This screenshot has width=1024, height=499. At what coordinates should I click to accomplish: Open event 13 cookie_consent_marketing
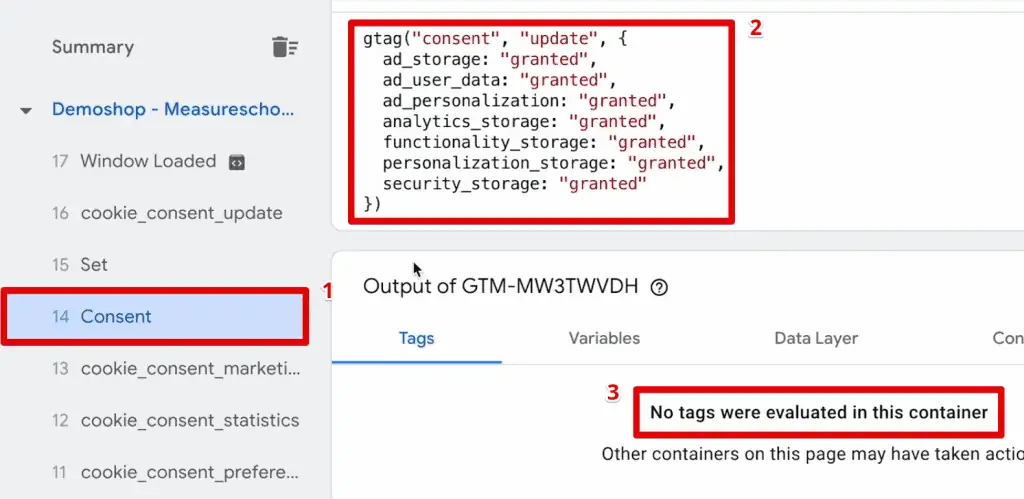pyautogui.click(x=189, y=369)
